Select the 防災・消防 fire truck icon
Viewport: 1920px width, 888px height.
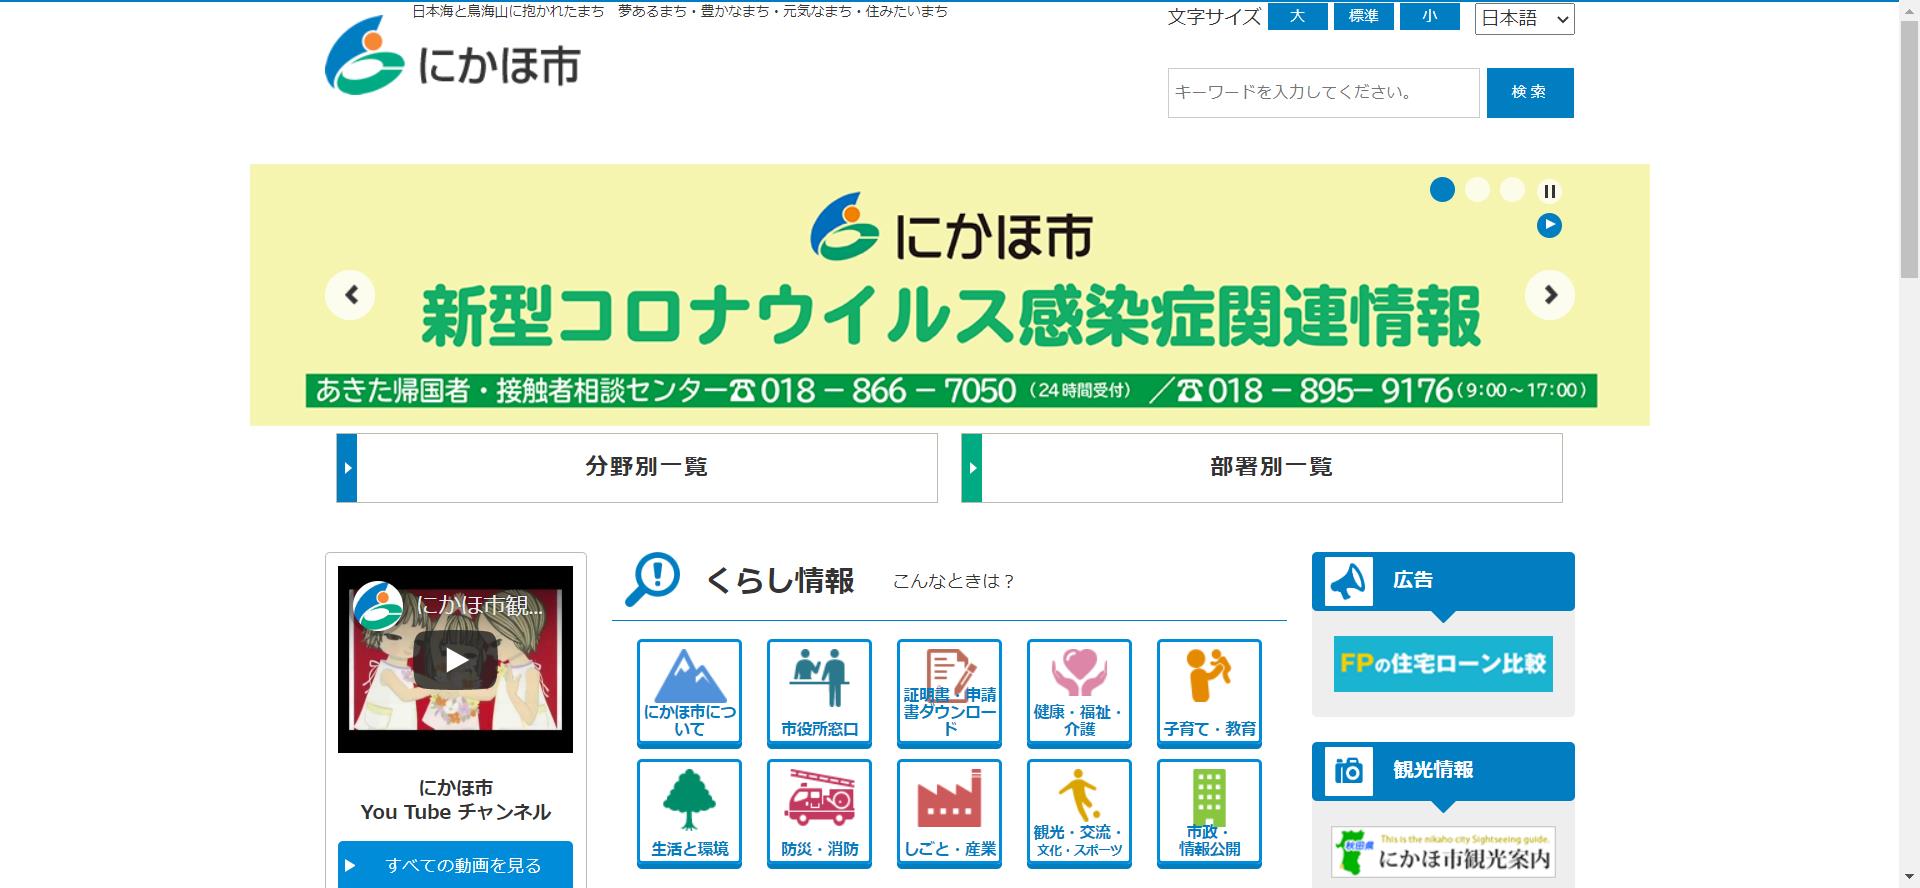[x=819, y=813]
